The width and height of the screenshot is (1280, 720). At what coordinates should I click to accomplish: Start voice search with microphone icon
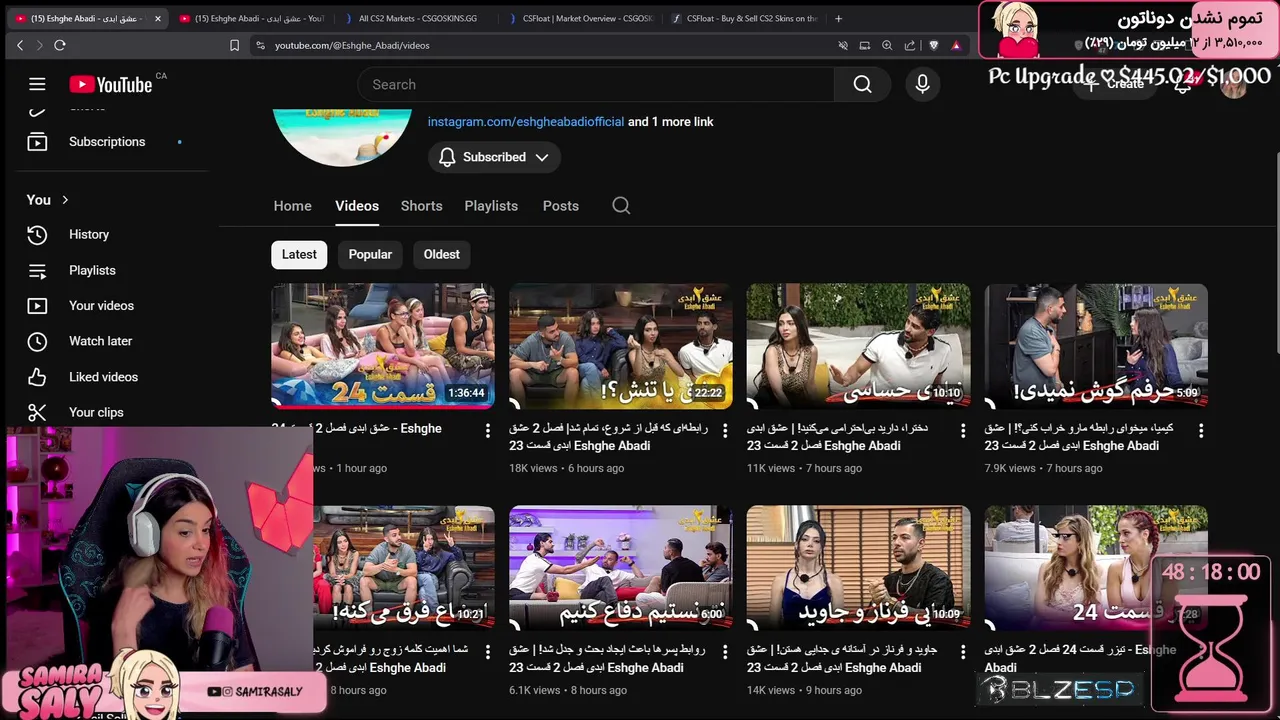(922, 85)
